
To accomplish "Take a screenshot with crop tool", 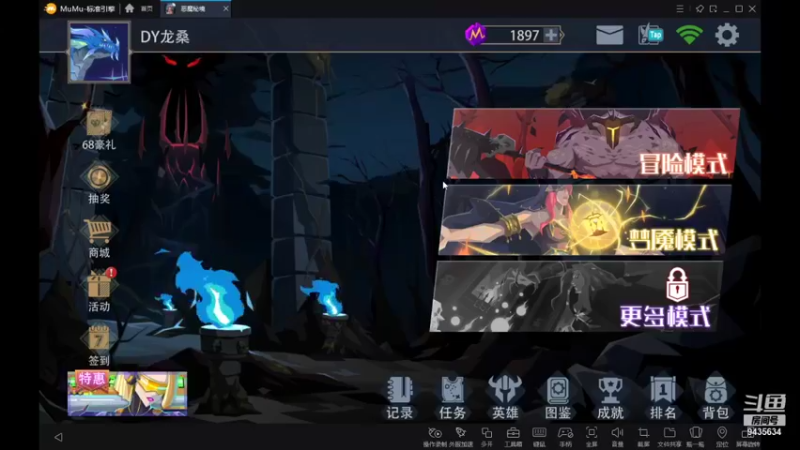I will pos(643,437).
